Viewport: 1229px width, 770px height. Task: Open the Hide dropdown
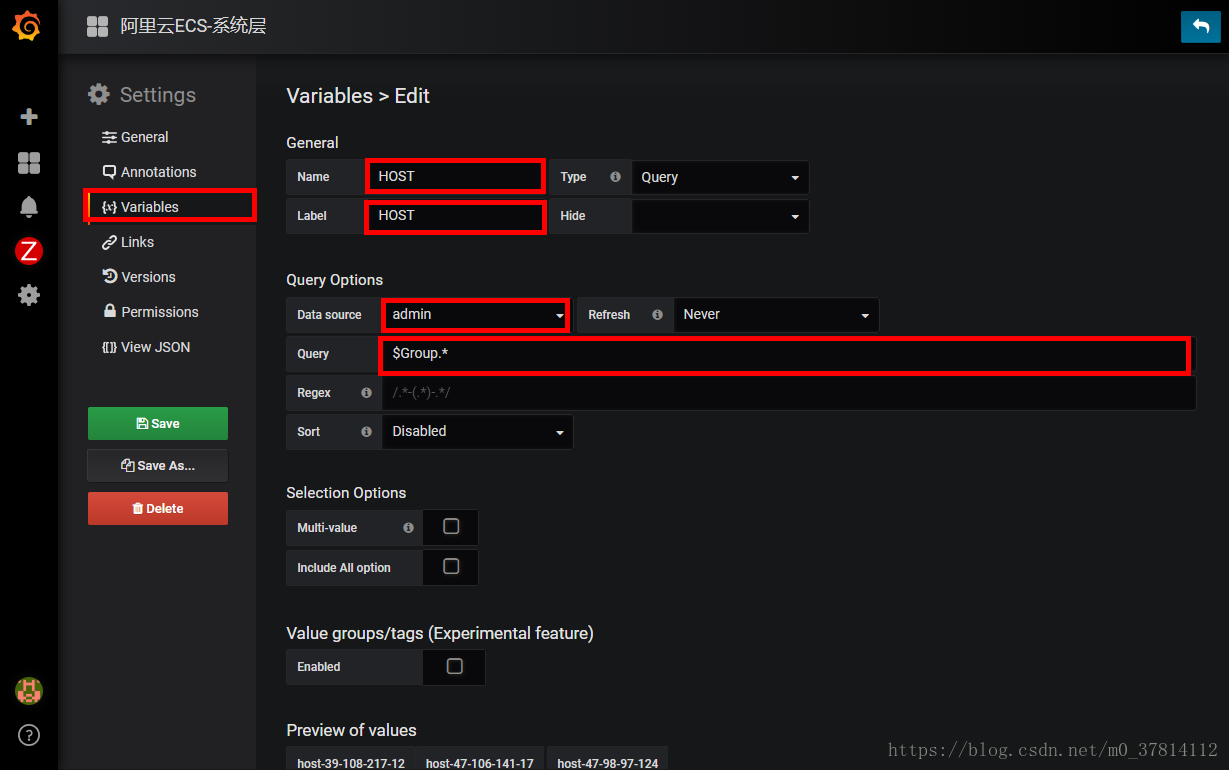pyautogui.click(x=720, y=216)
